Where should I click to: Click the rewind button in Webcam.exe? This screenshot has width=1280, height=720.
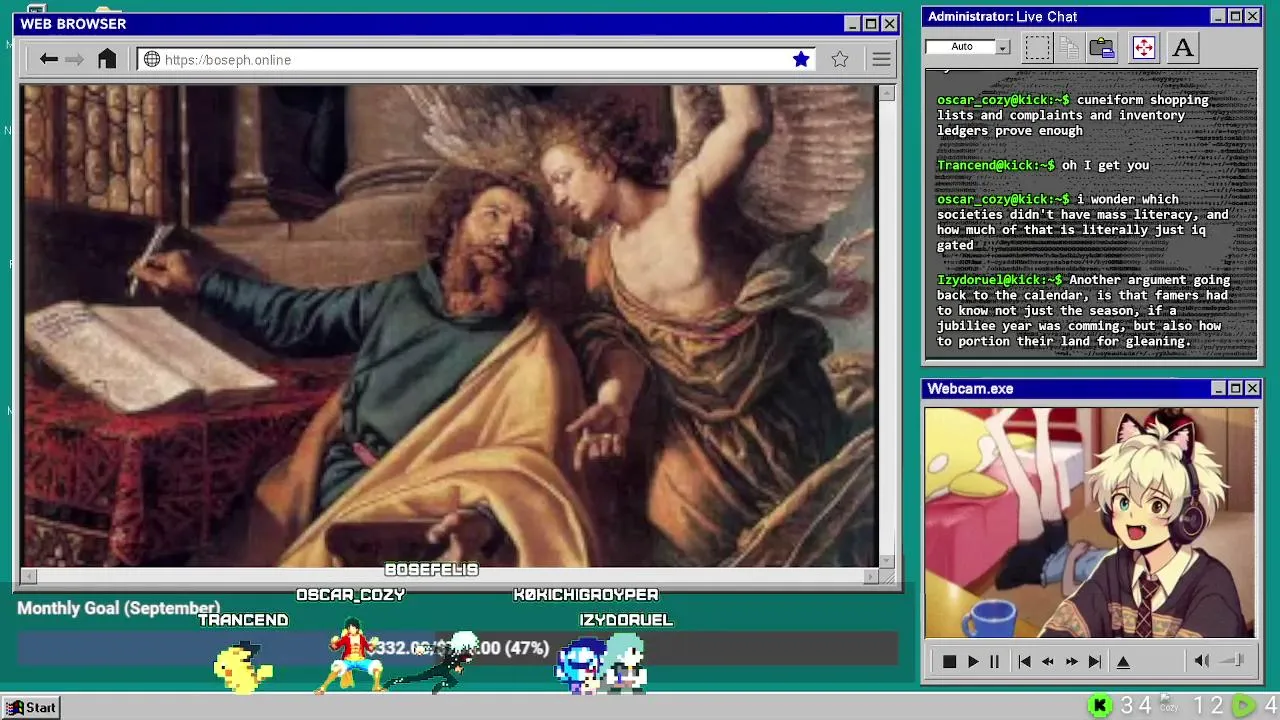pos(1047,661)
